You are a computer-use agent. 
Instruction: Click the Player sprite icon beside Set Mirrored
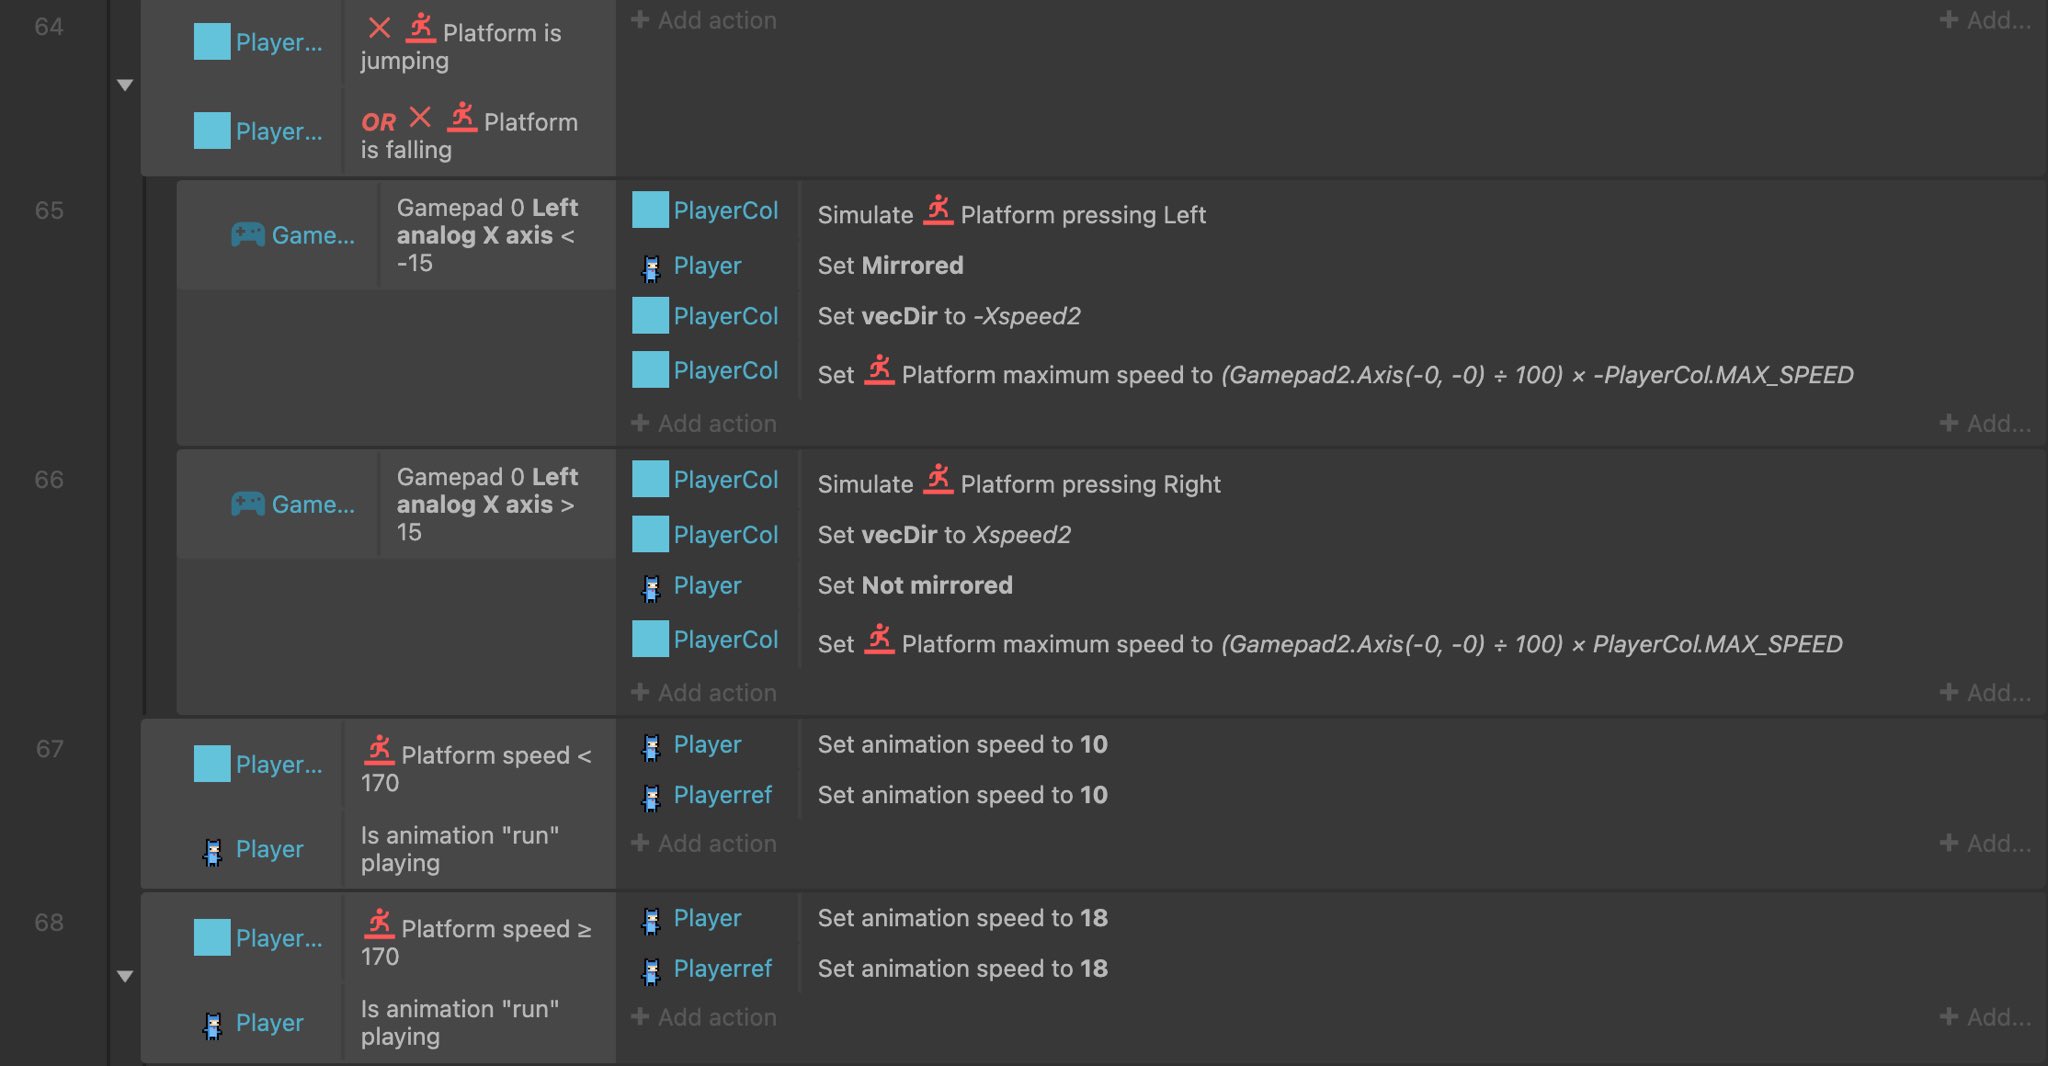[x=651, y=267]
